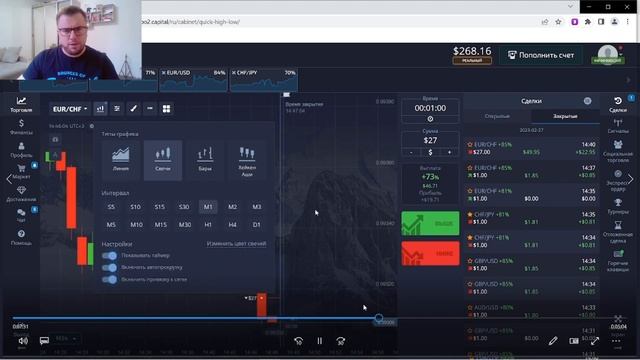Open the Помощь question mark icon
Viewport: 640px width, 360px height.
tap(21, 237)
